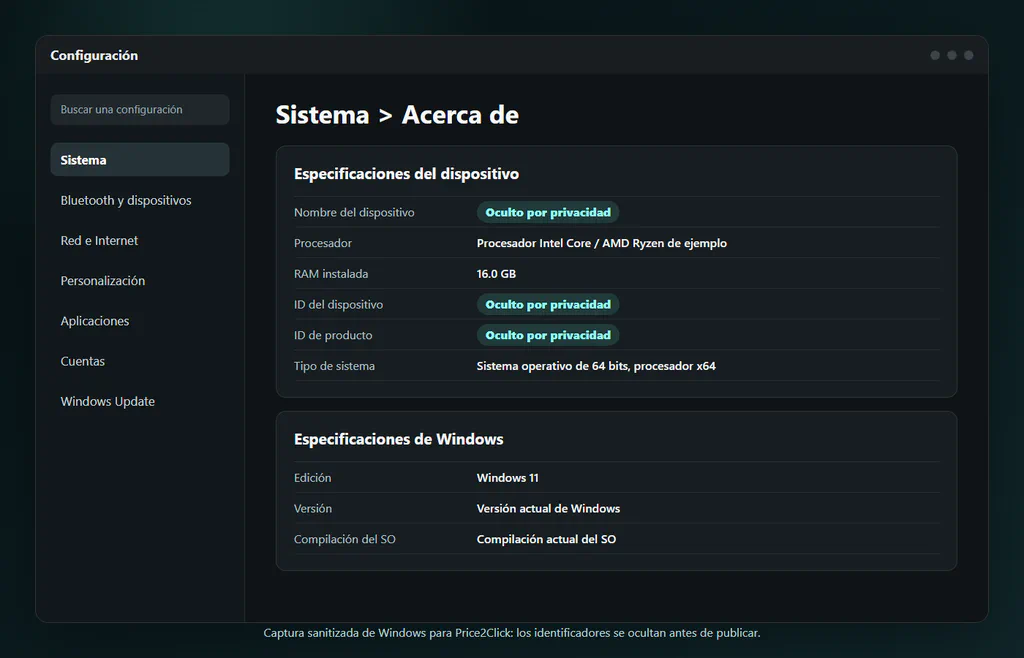
Task: Click the 'Nombre del dispositivo' label
Action: [x=354, y=212]
